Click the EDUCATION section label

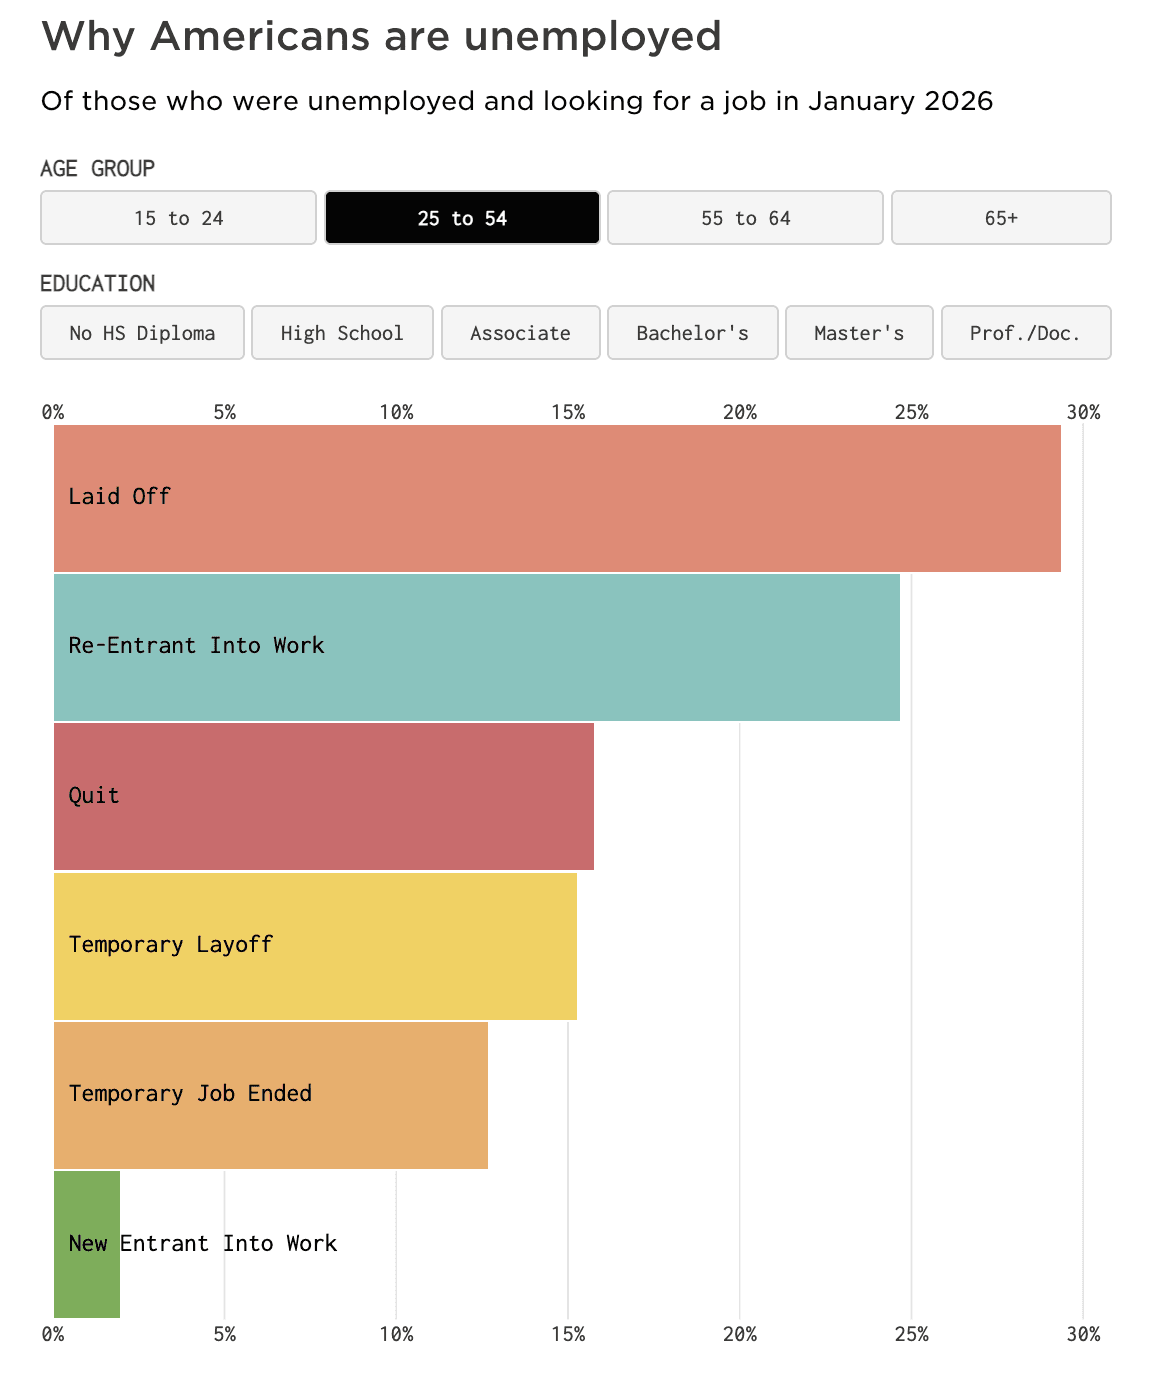point(98,283)
